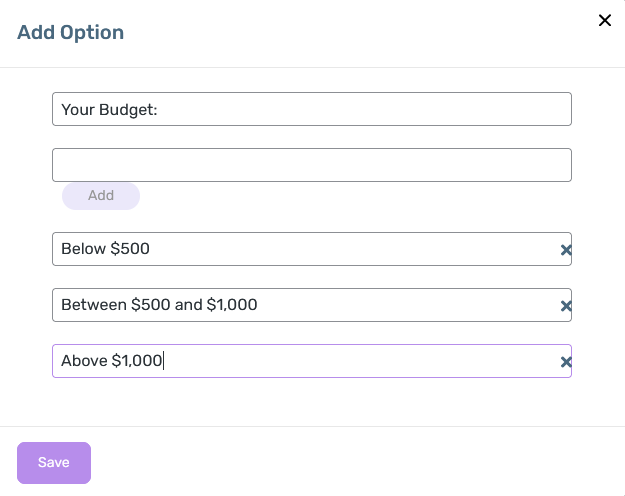Dismiss the dialog with the top-right X
Image resolution: width=625 pixels, height=496 pixels.
coord(604,20)
